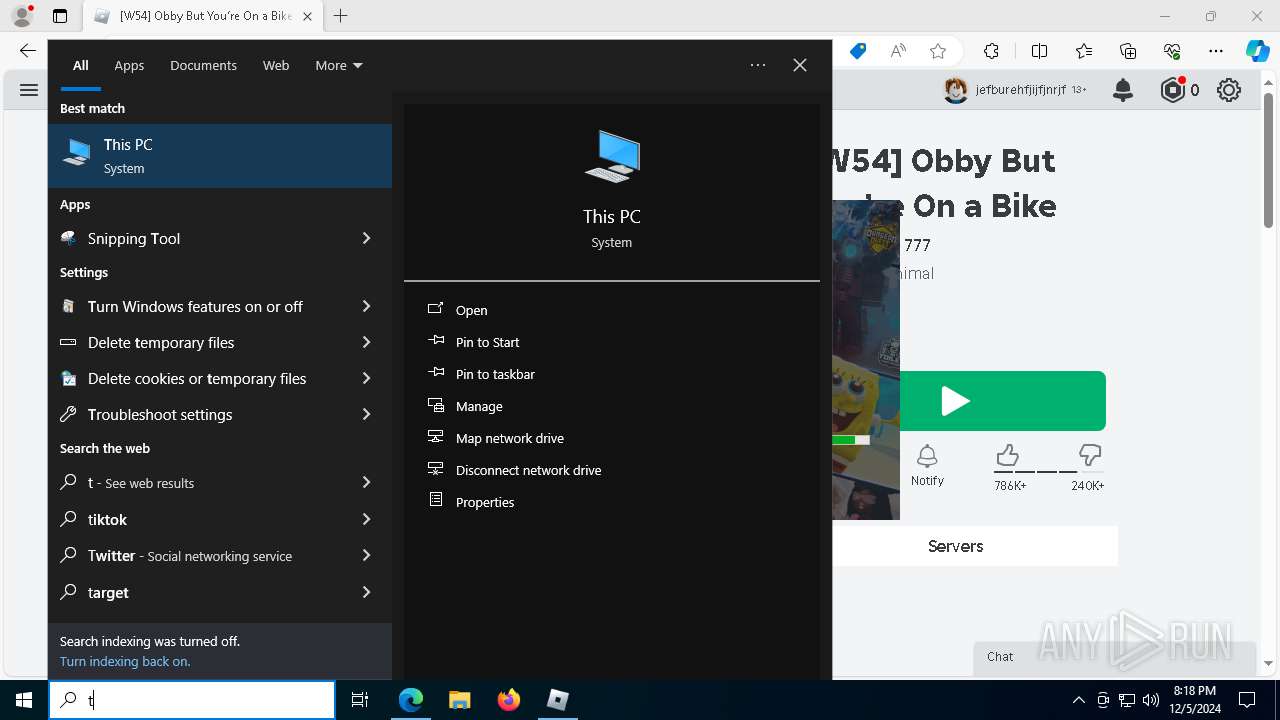Expand Troubleshoot settings result
Viewport: 1280px width, 720px height.
pyautogui.click(x=366, y=414)
